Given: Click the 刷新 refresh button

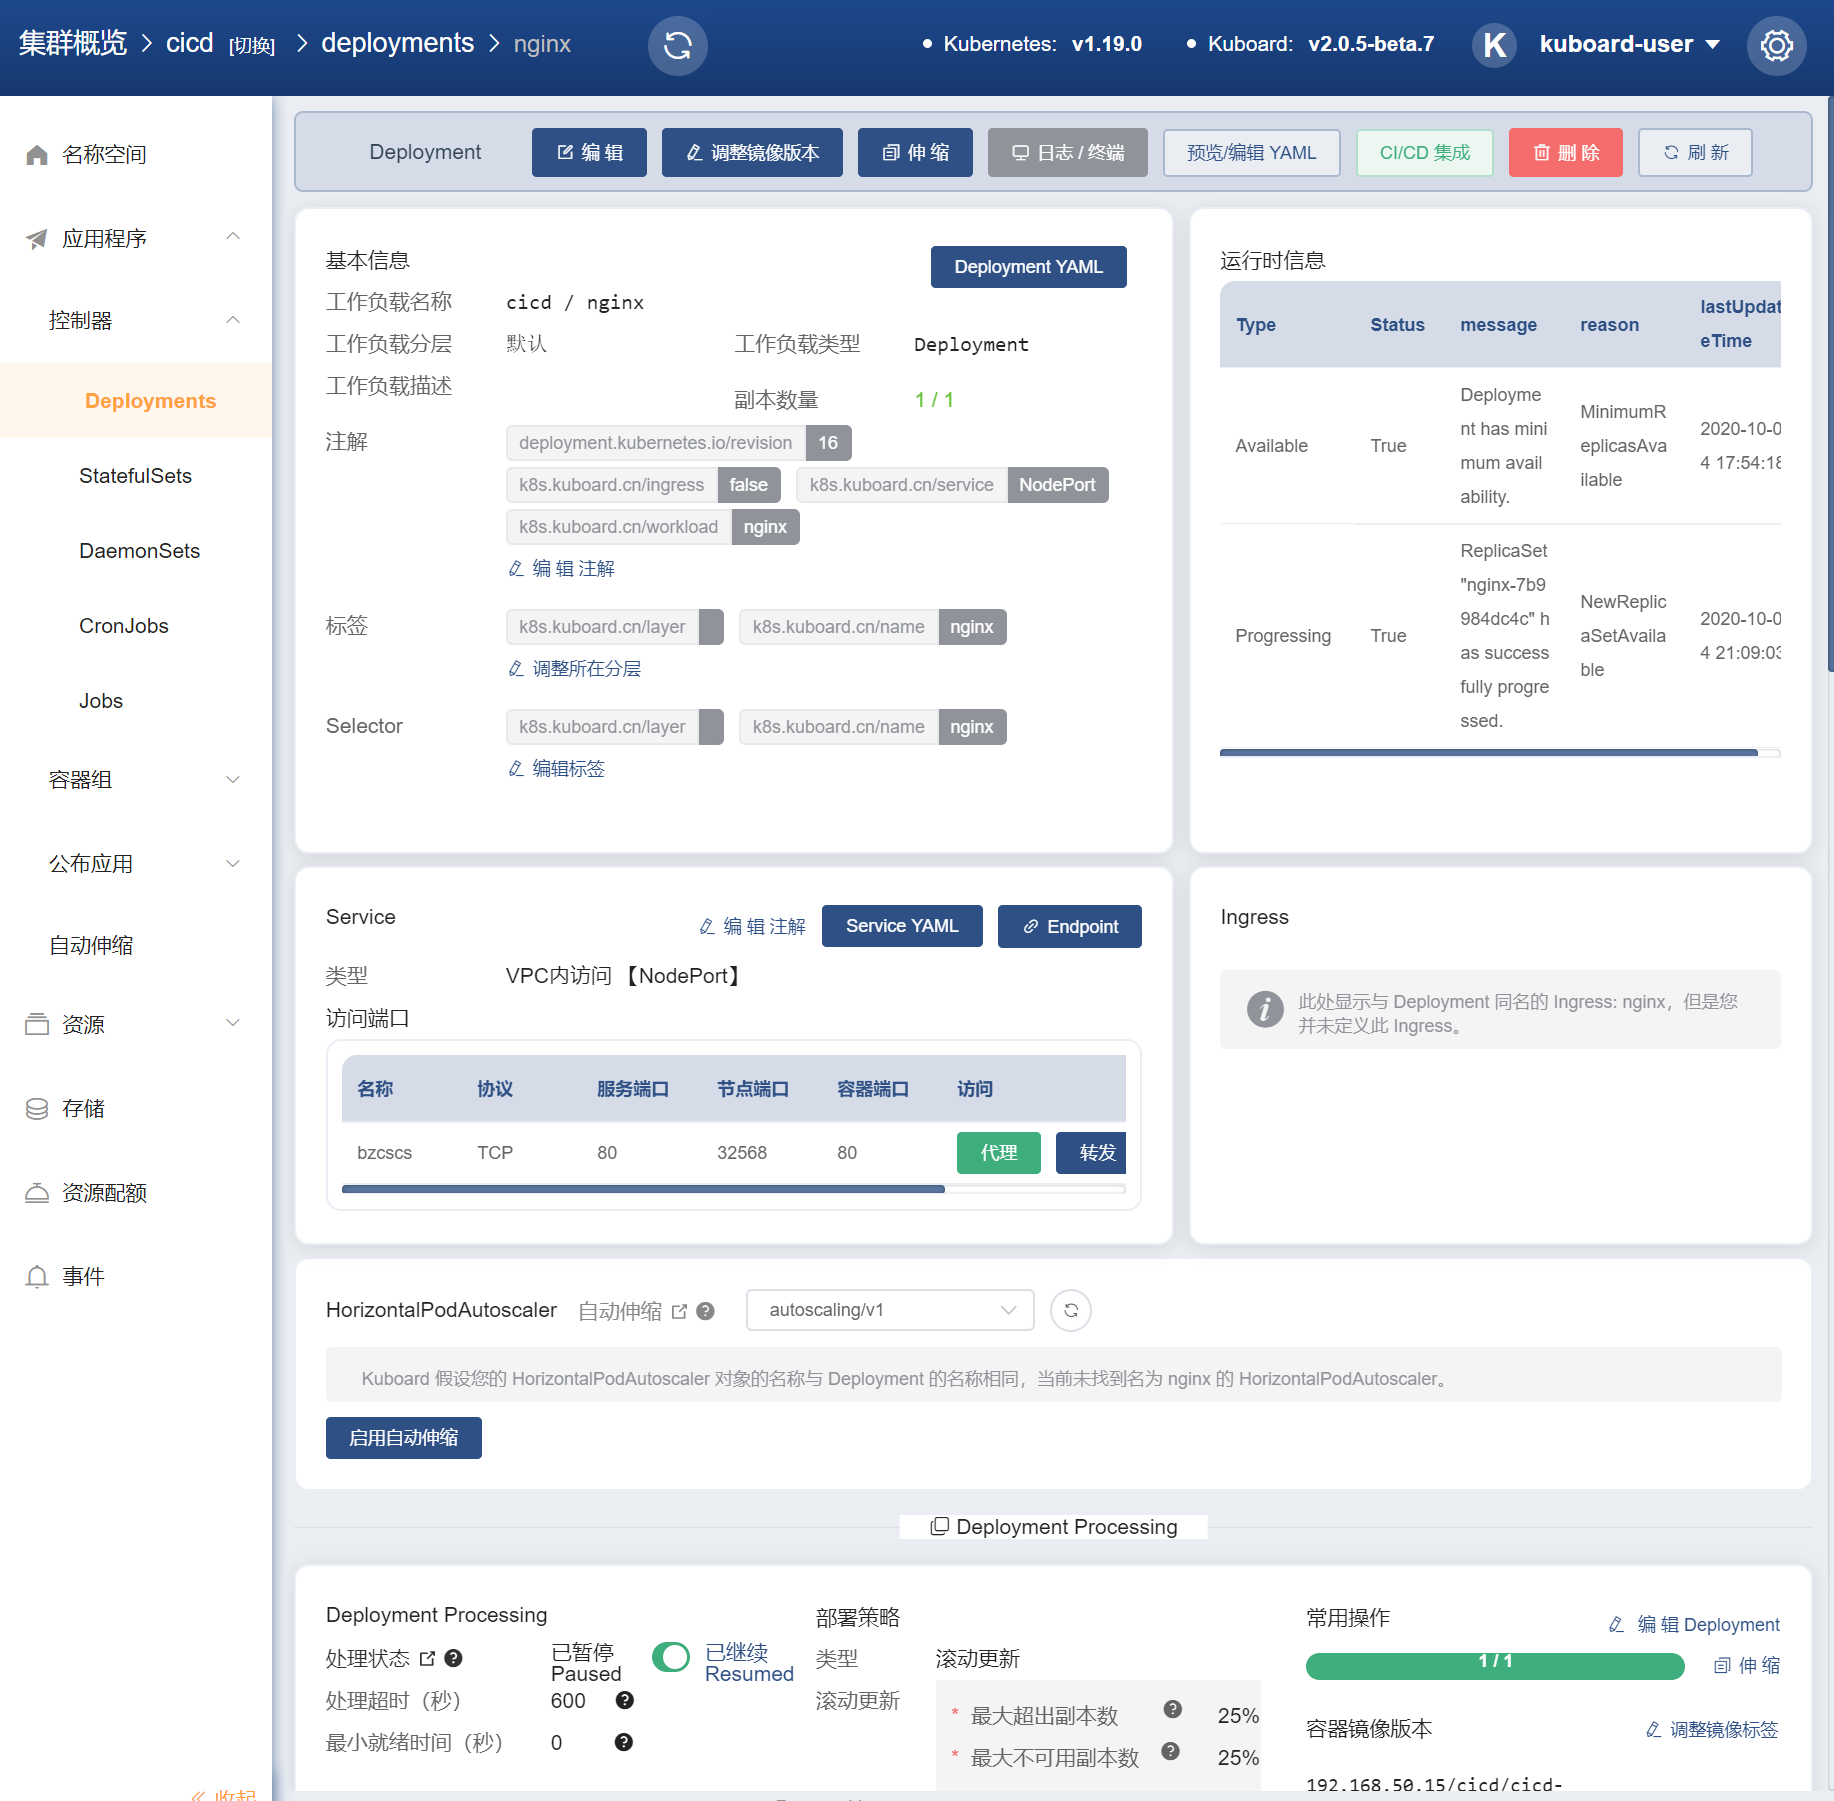Looking at the screenshot, I should pyautogui.click(x=1695, y=152).
